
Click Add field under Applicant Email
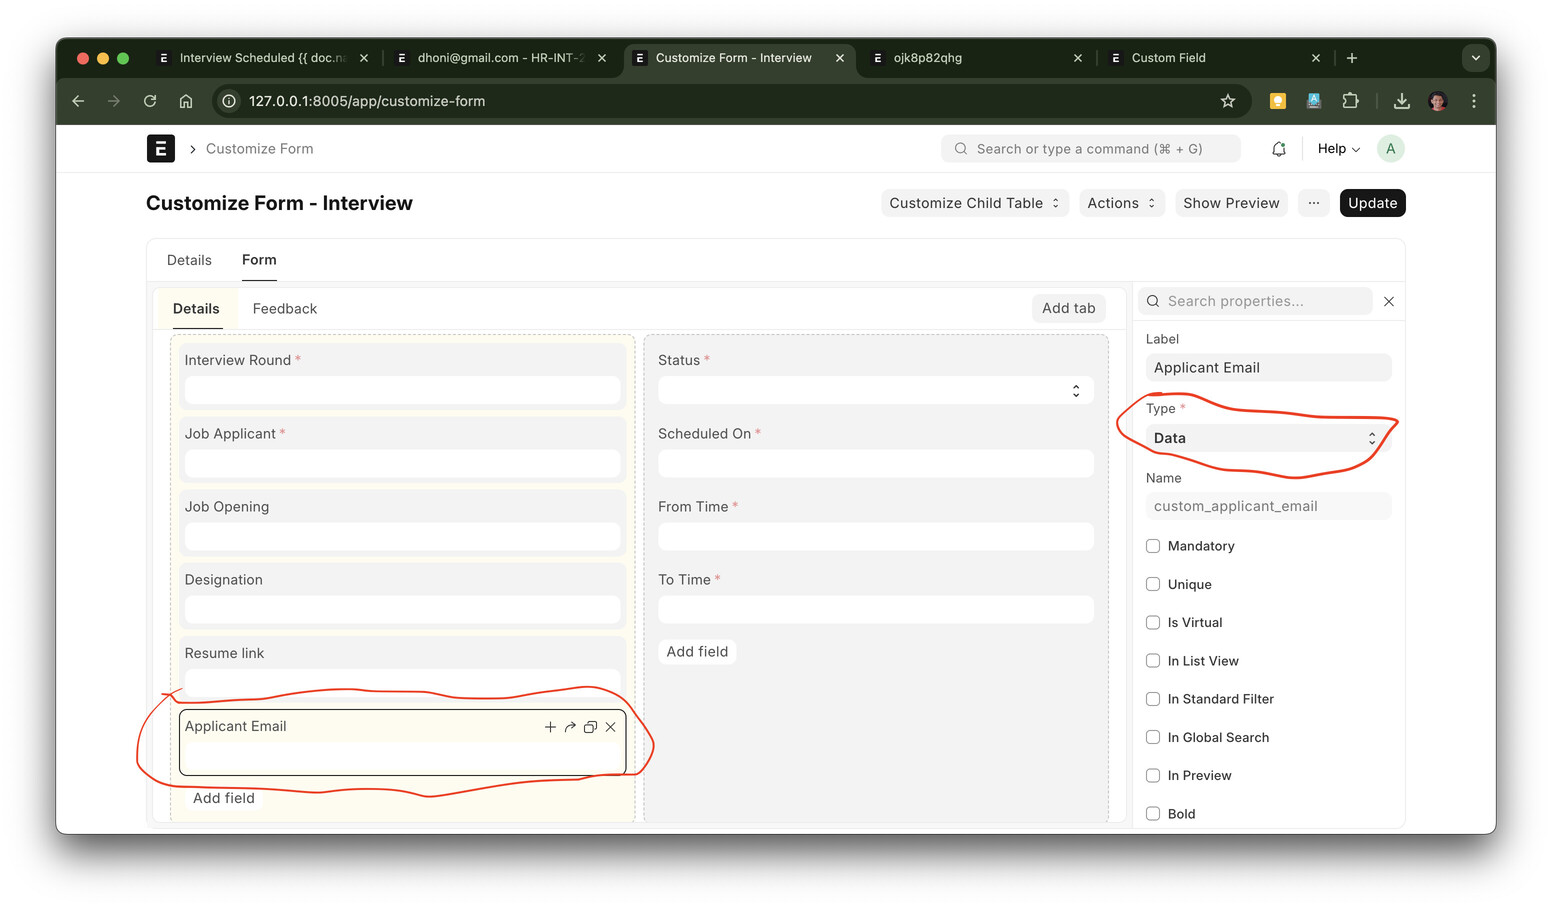224,798
